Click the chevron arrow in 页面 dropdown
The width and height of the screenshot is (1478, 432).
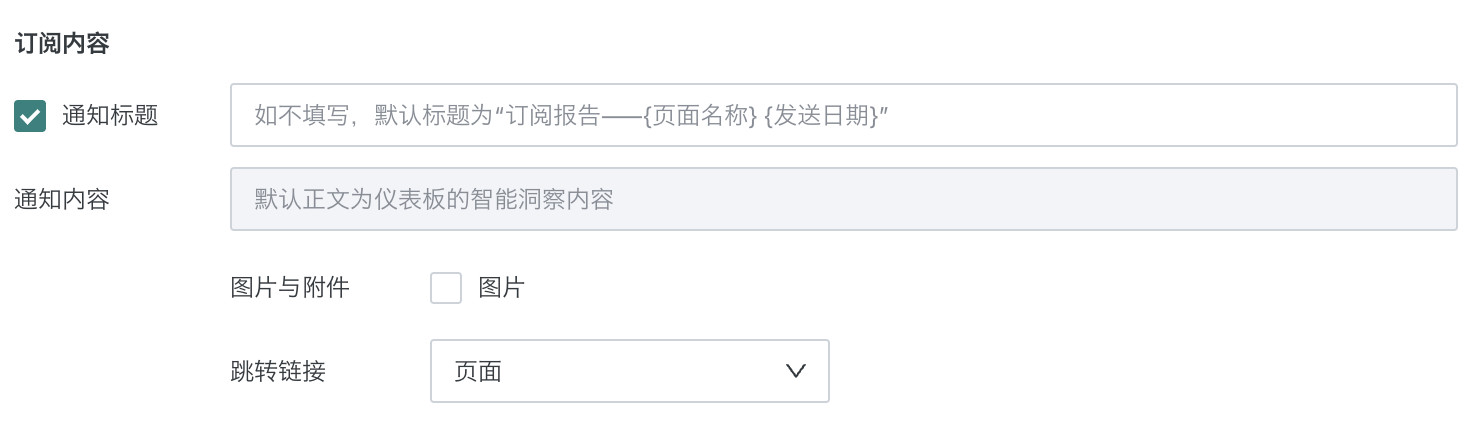coord(796,371)
